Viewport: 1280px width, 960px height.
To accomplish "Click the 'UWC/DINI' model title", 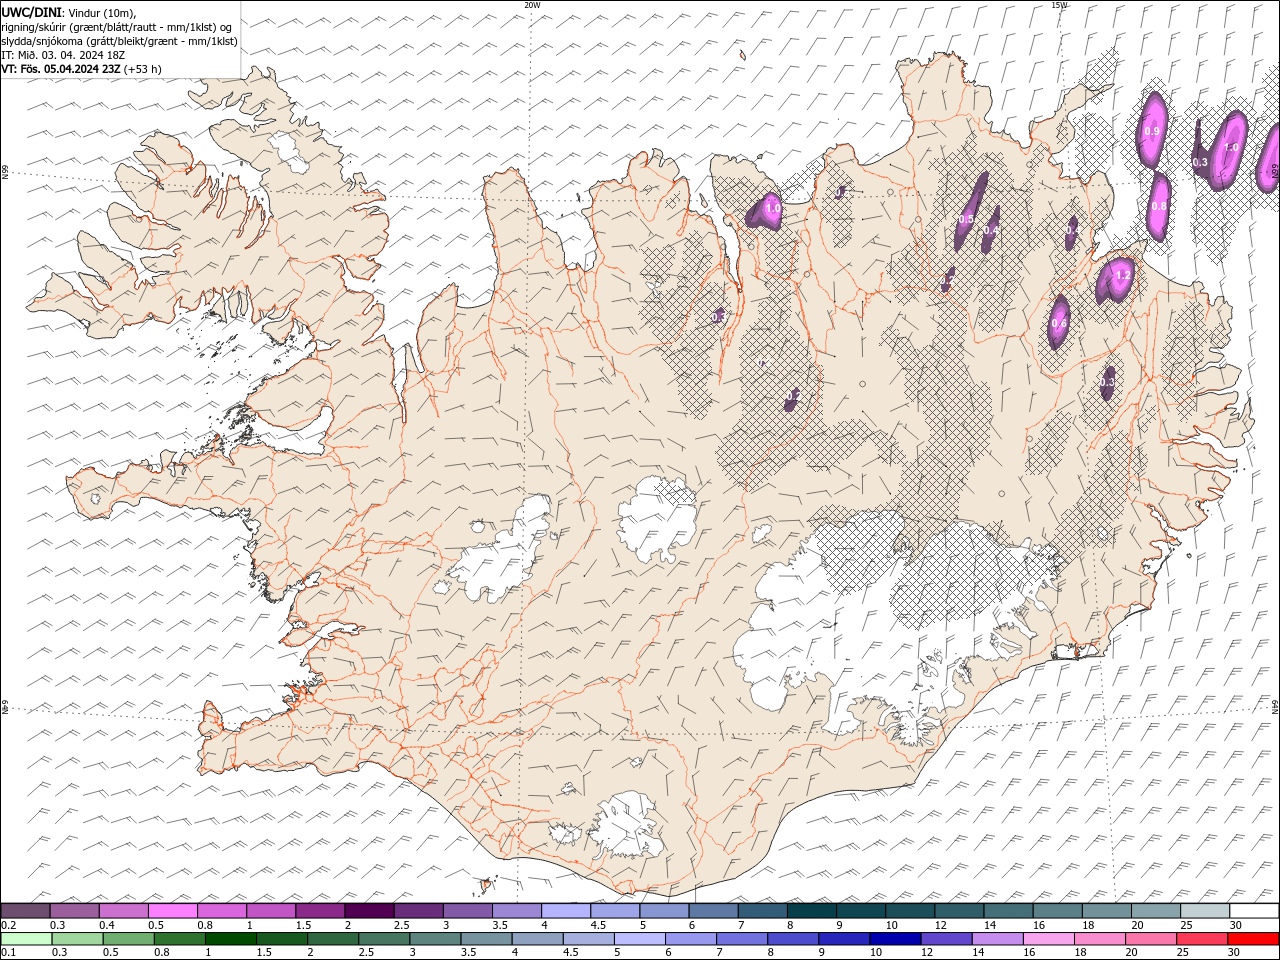I will 31,12.
